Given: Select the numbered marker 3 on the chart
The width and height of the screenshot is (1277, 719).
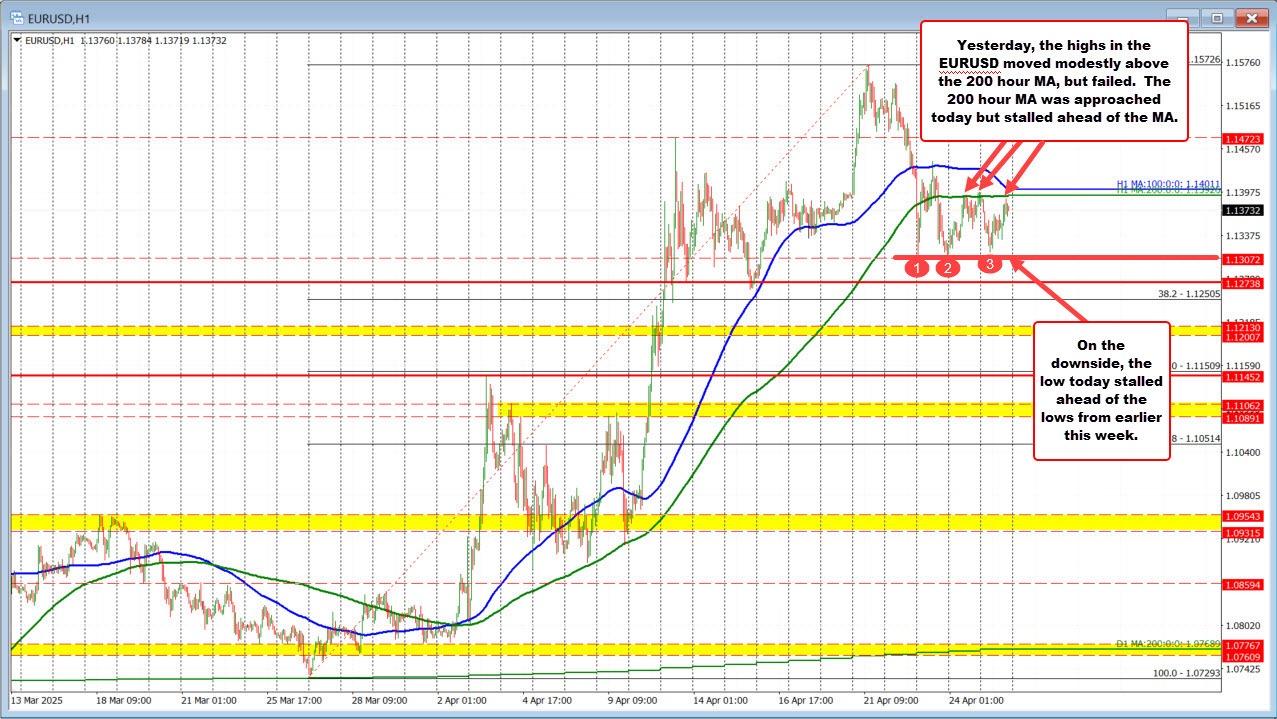Looking at the screenshot, I should [989, 264].
